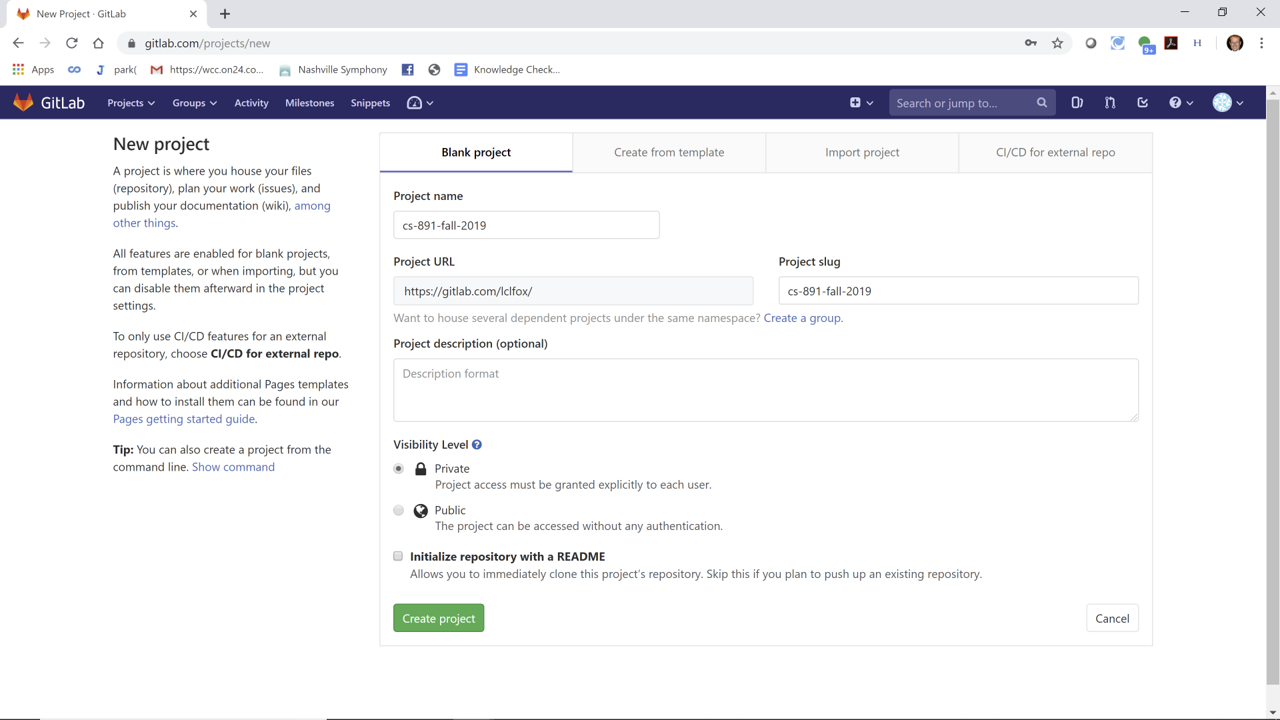The image size is (1280, 720).
Task: Bookmark page with the star icon
Action: [1057, 43]
